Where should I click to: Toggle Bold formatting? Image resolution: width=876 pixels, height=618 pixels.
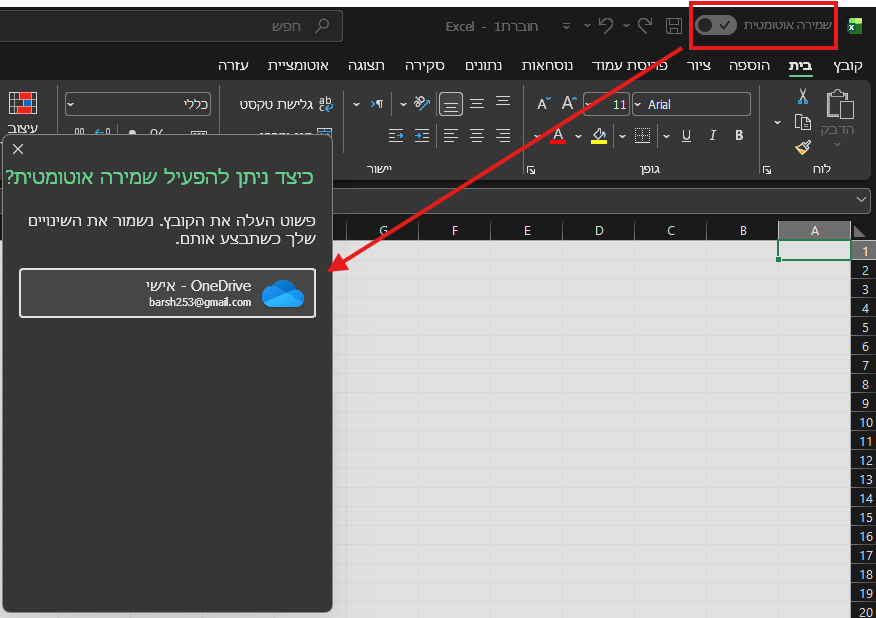[739, 135]
